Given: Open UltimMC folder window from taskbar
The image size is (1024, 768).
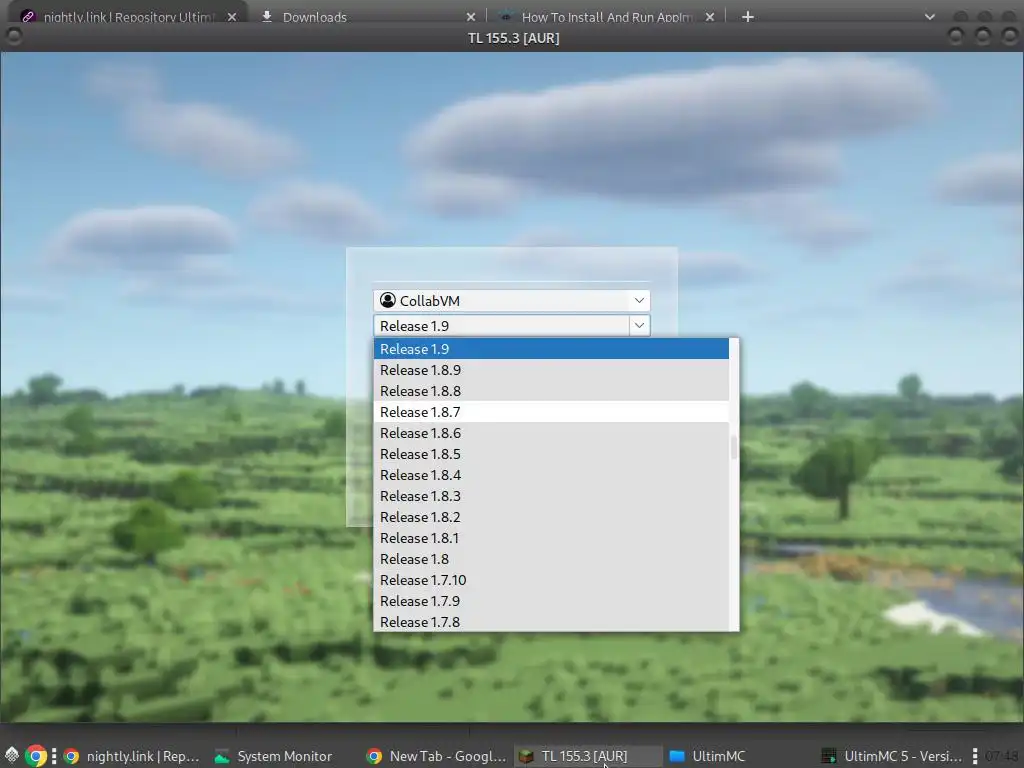Looking at the screenshot, I should [708, 756].
